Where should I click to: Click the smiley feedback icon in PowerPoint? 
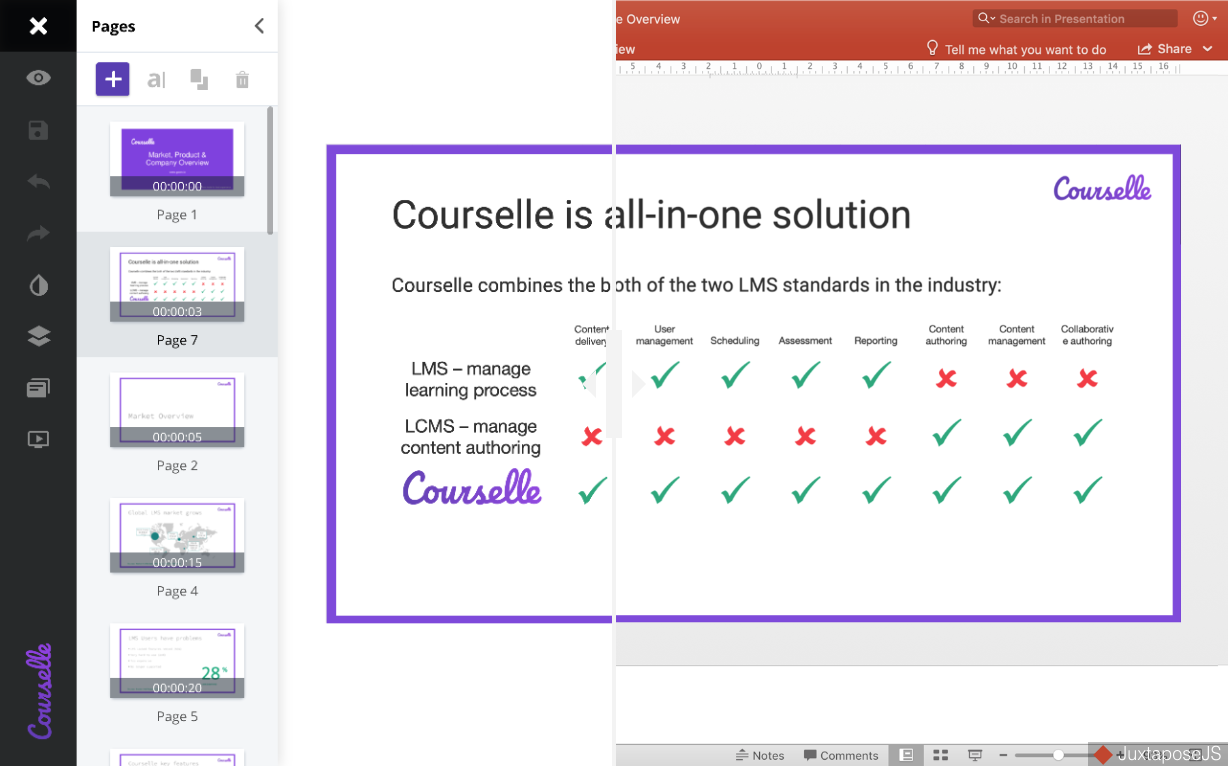(x=1201, y=18)
